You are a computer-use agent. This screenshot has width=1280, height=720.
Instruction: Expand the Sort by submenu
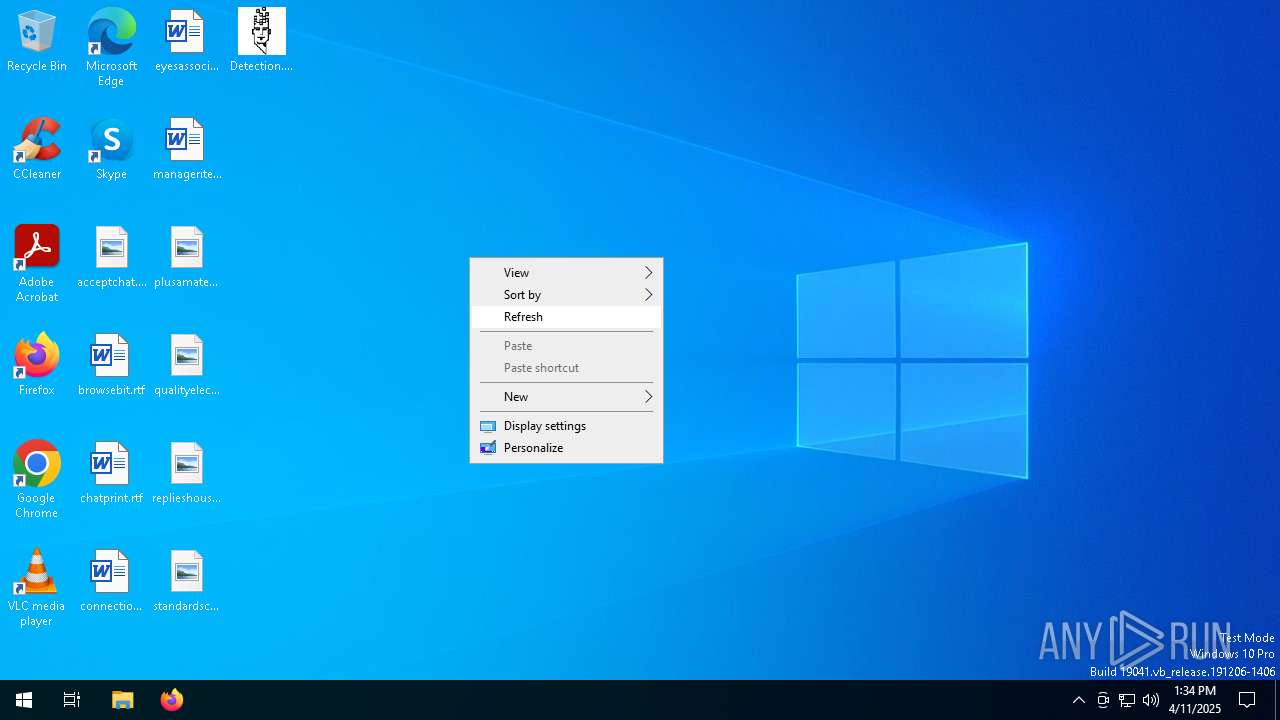tap(566, 294)
